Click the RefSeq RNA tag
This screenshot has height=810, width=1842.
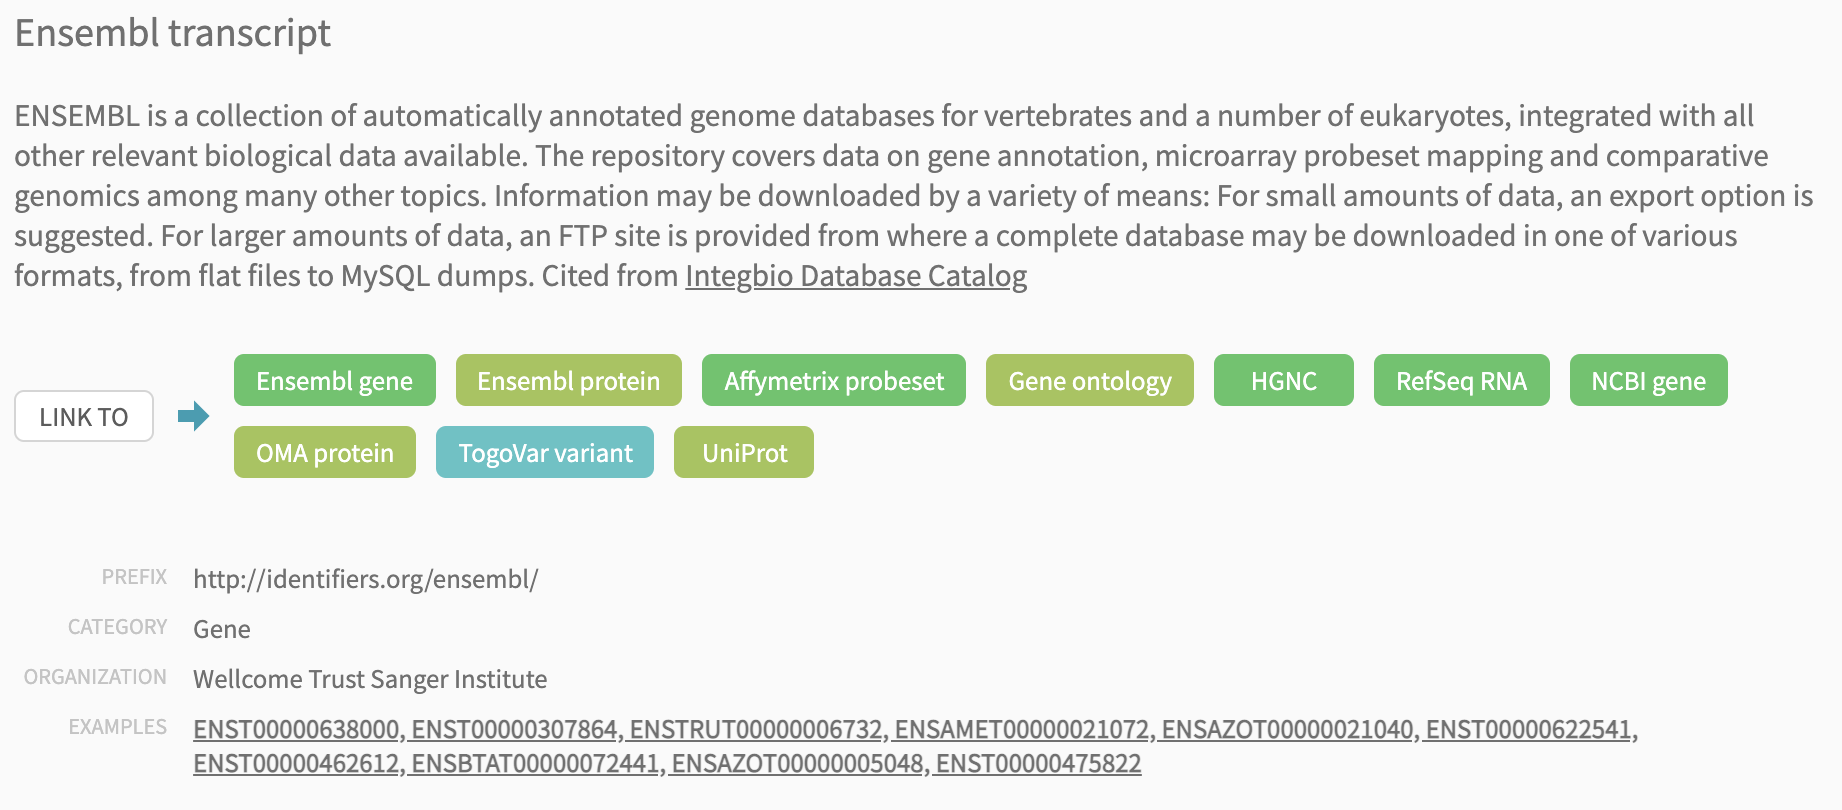coord(1462,380)
